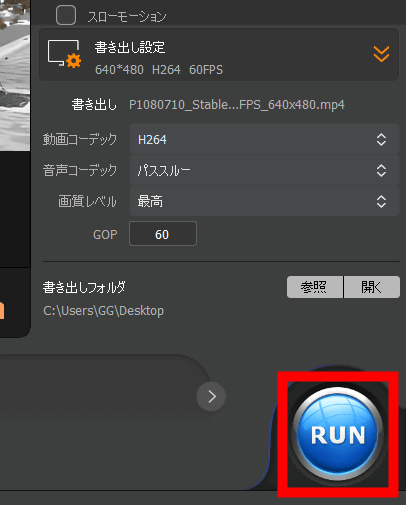
Task: Click the 書き出し設定 header title
Action: coord(130,47)
